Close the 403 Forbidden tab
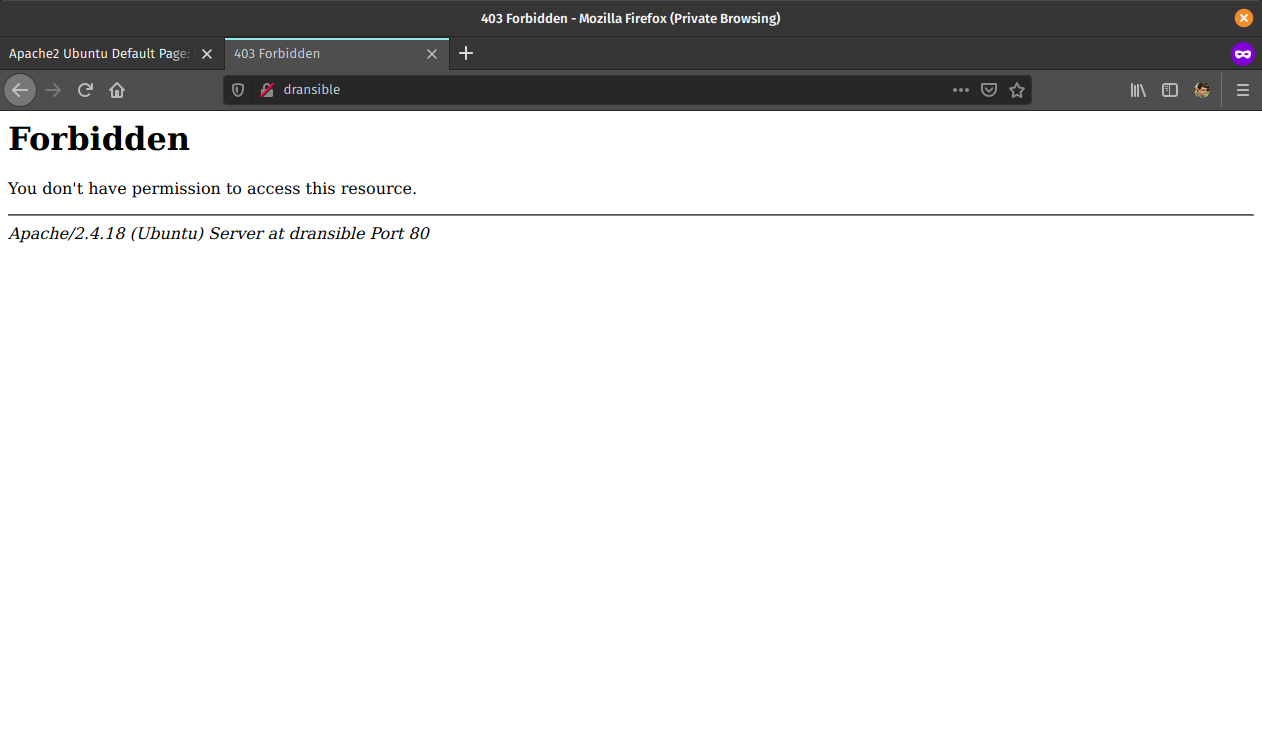The width and height of the screenshot is (1262, 742). [432, 54]
